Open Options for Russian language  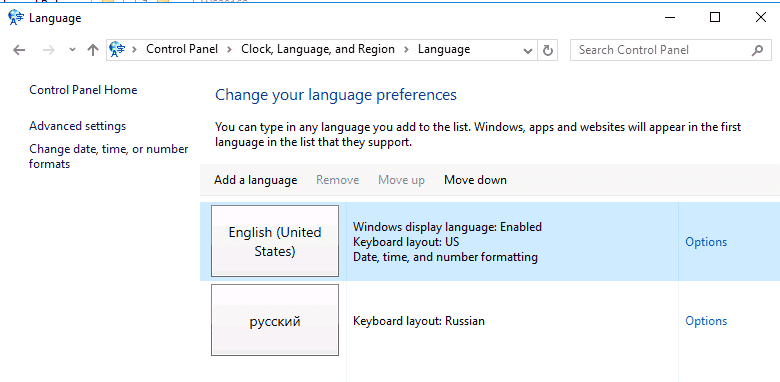pos(706,321)
